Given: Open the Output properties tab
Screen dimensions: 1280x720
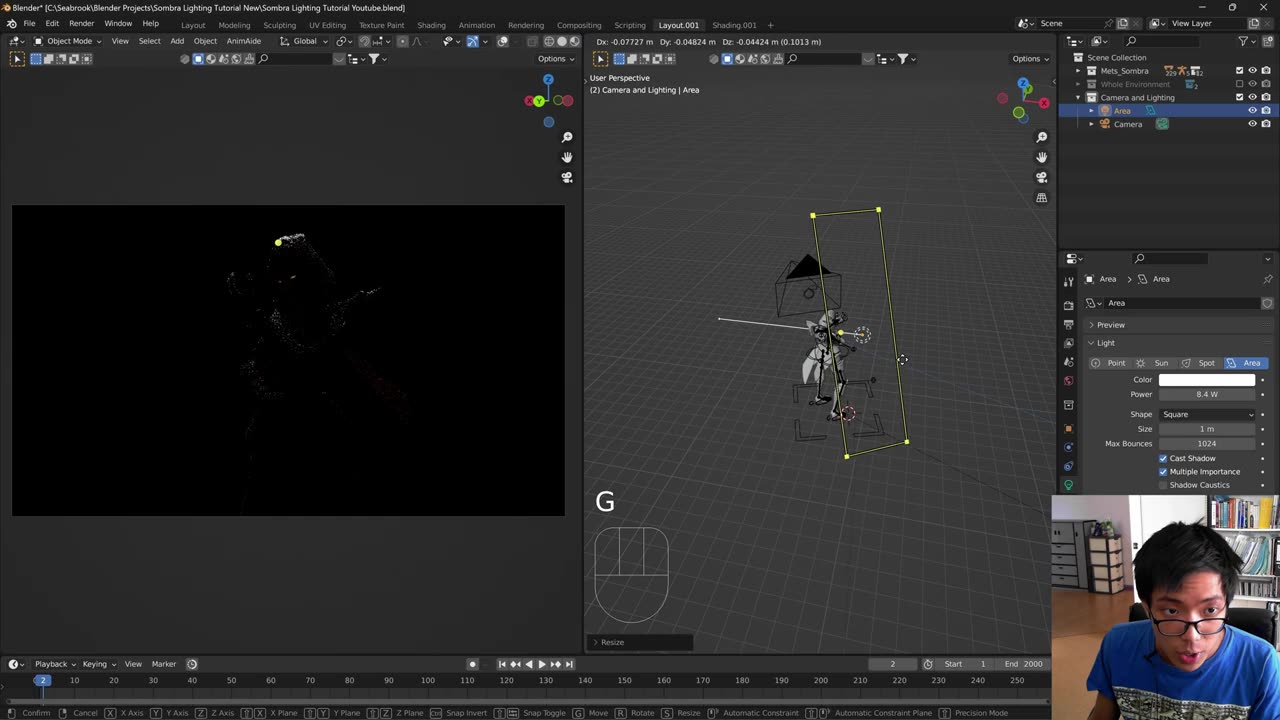Looking at the screenshot, I should [1068, 324].
